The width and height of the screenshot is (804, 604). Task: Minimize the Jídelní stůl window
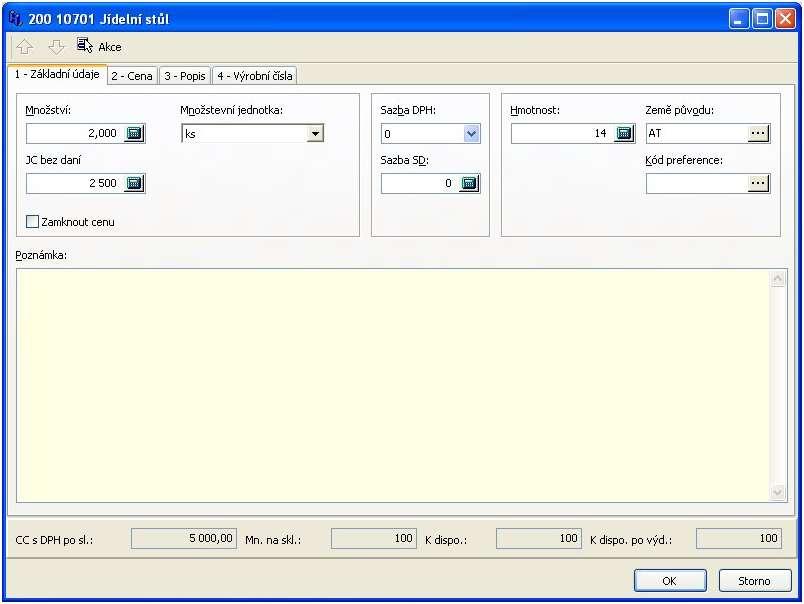(x=738, y=19)
